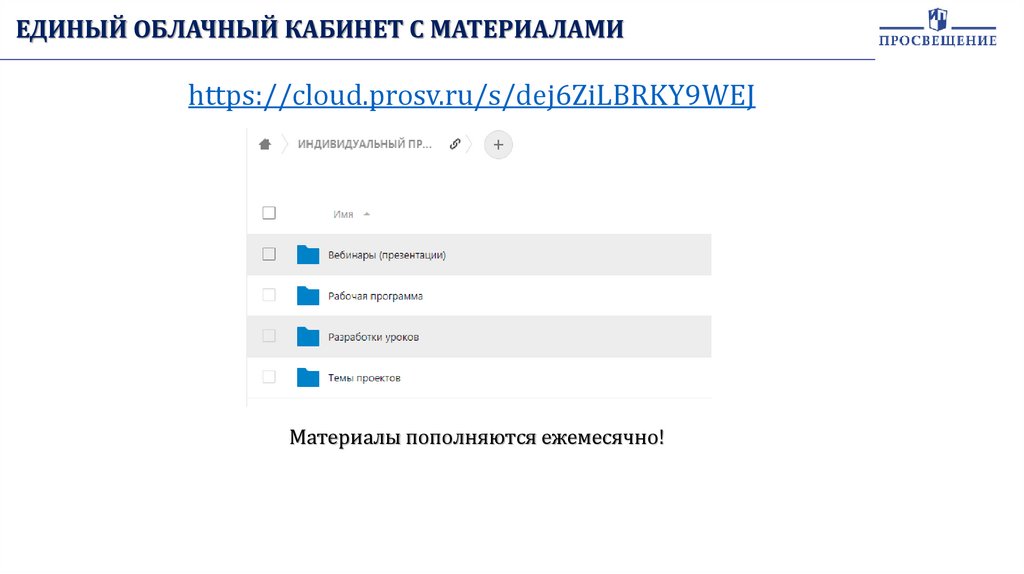Open the cloud.prosv.ru hyperlink

coord(472,95)
